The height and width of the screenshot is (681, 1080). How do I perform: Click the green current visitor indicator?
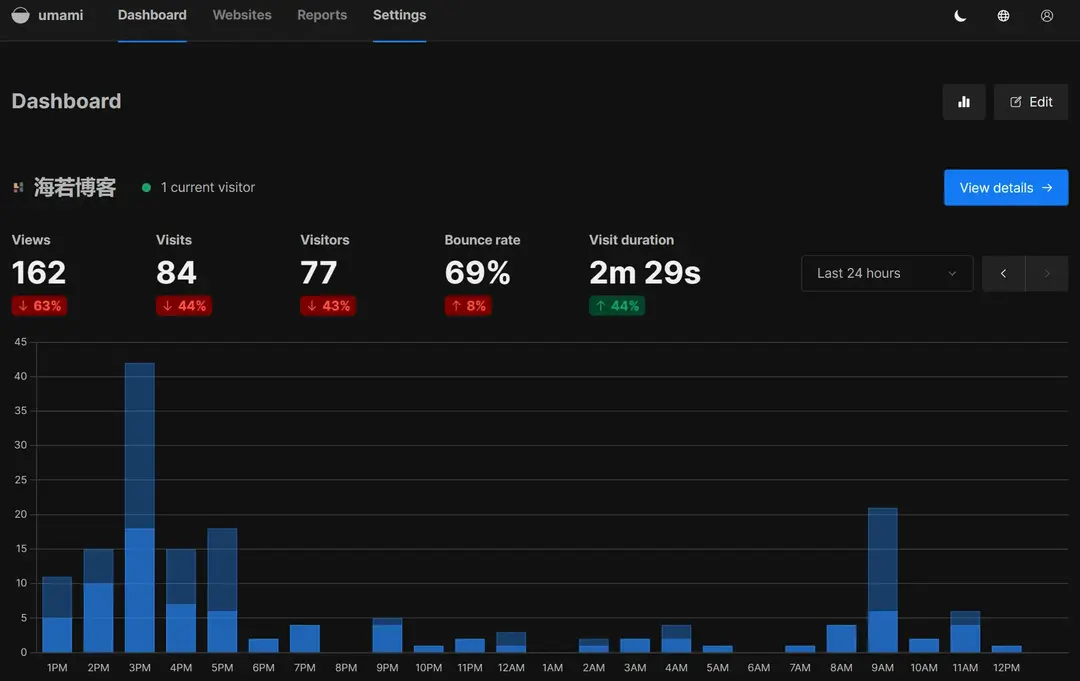(x=147, y=187)
